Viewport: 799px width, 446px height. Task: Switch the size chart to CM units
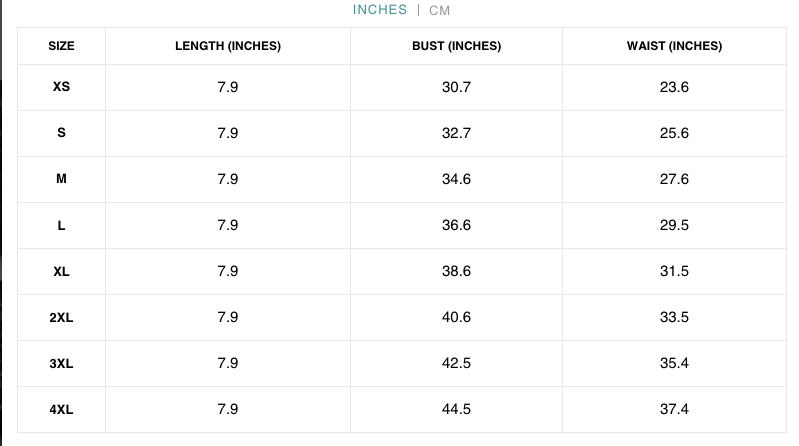click(x=440, y=10)
